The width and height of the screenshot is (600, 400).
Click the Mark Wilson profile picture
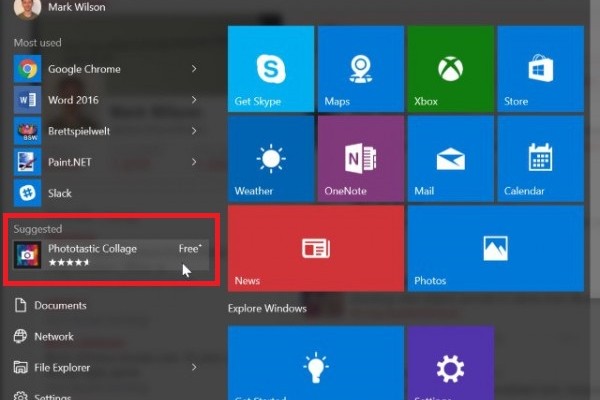point(27,8)
